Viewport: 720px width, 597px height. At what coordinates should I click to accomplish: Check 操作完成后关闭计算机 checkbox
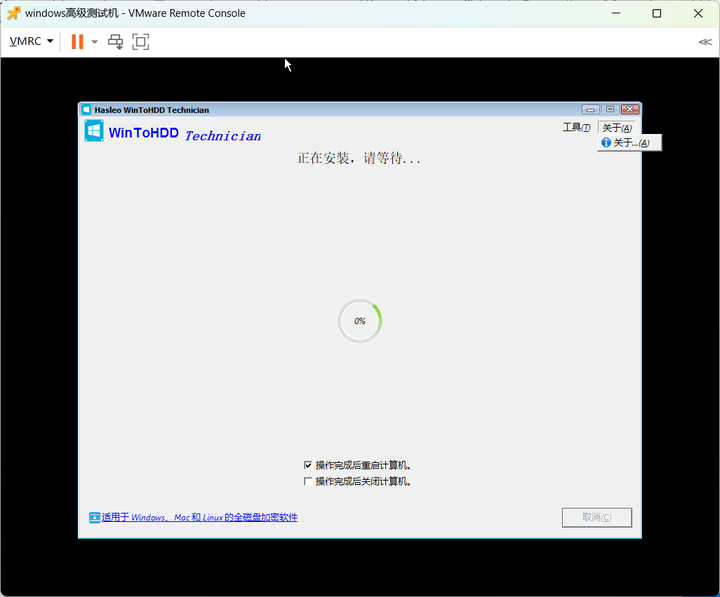pos(308,481)
